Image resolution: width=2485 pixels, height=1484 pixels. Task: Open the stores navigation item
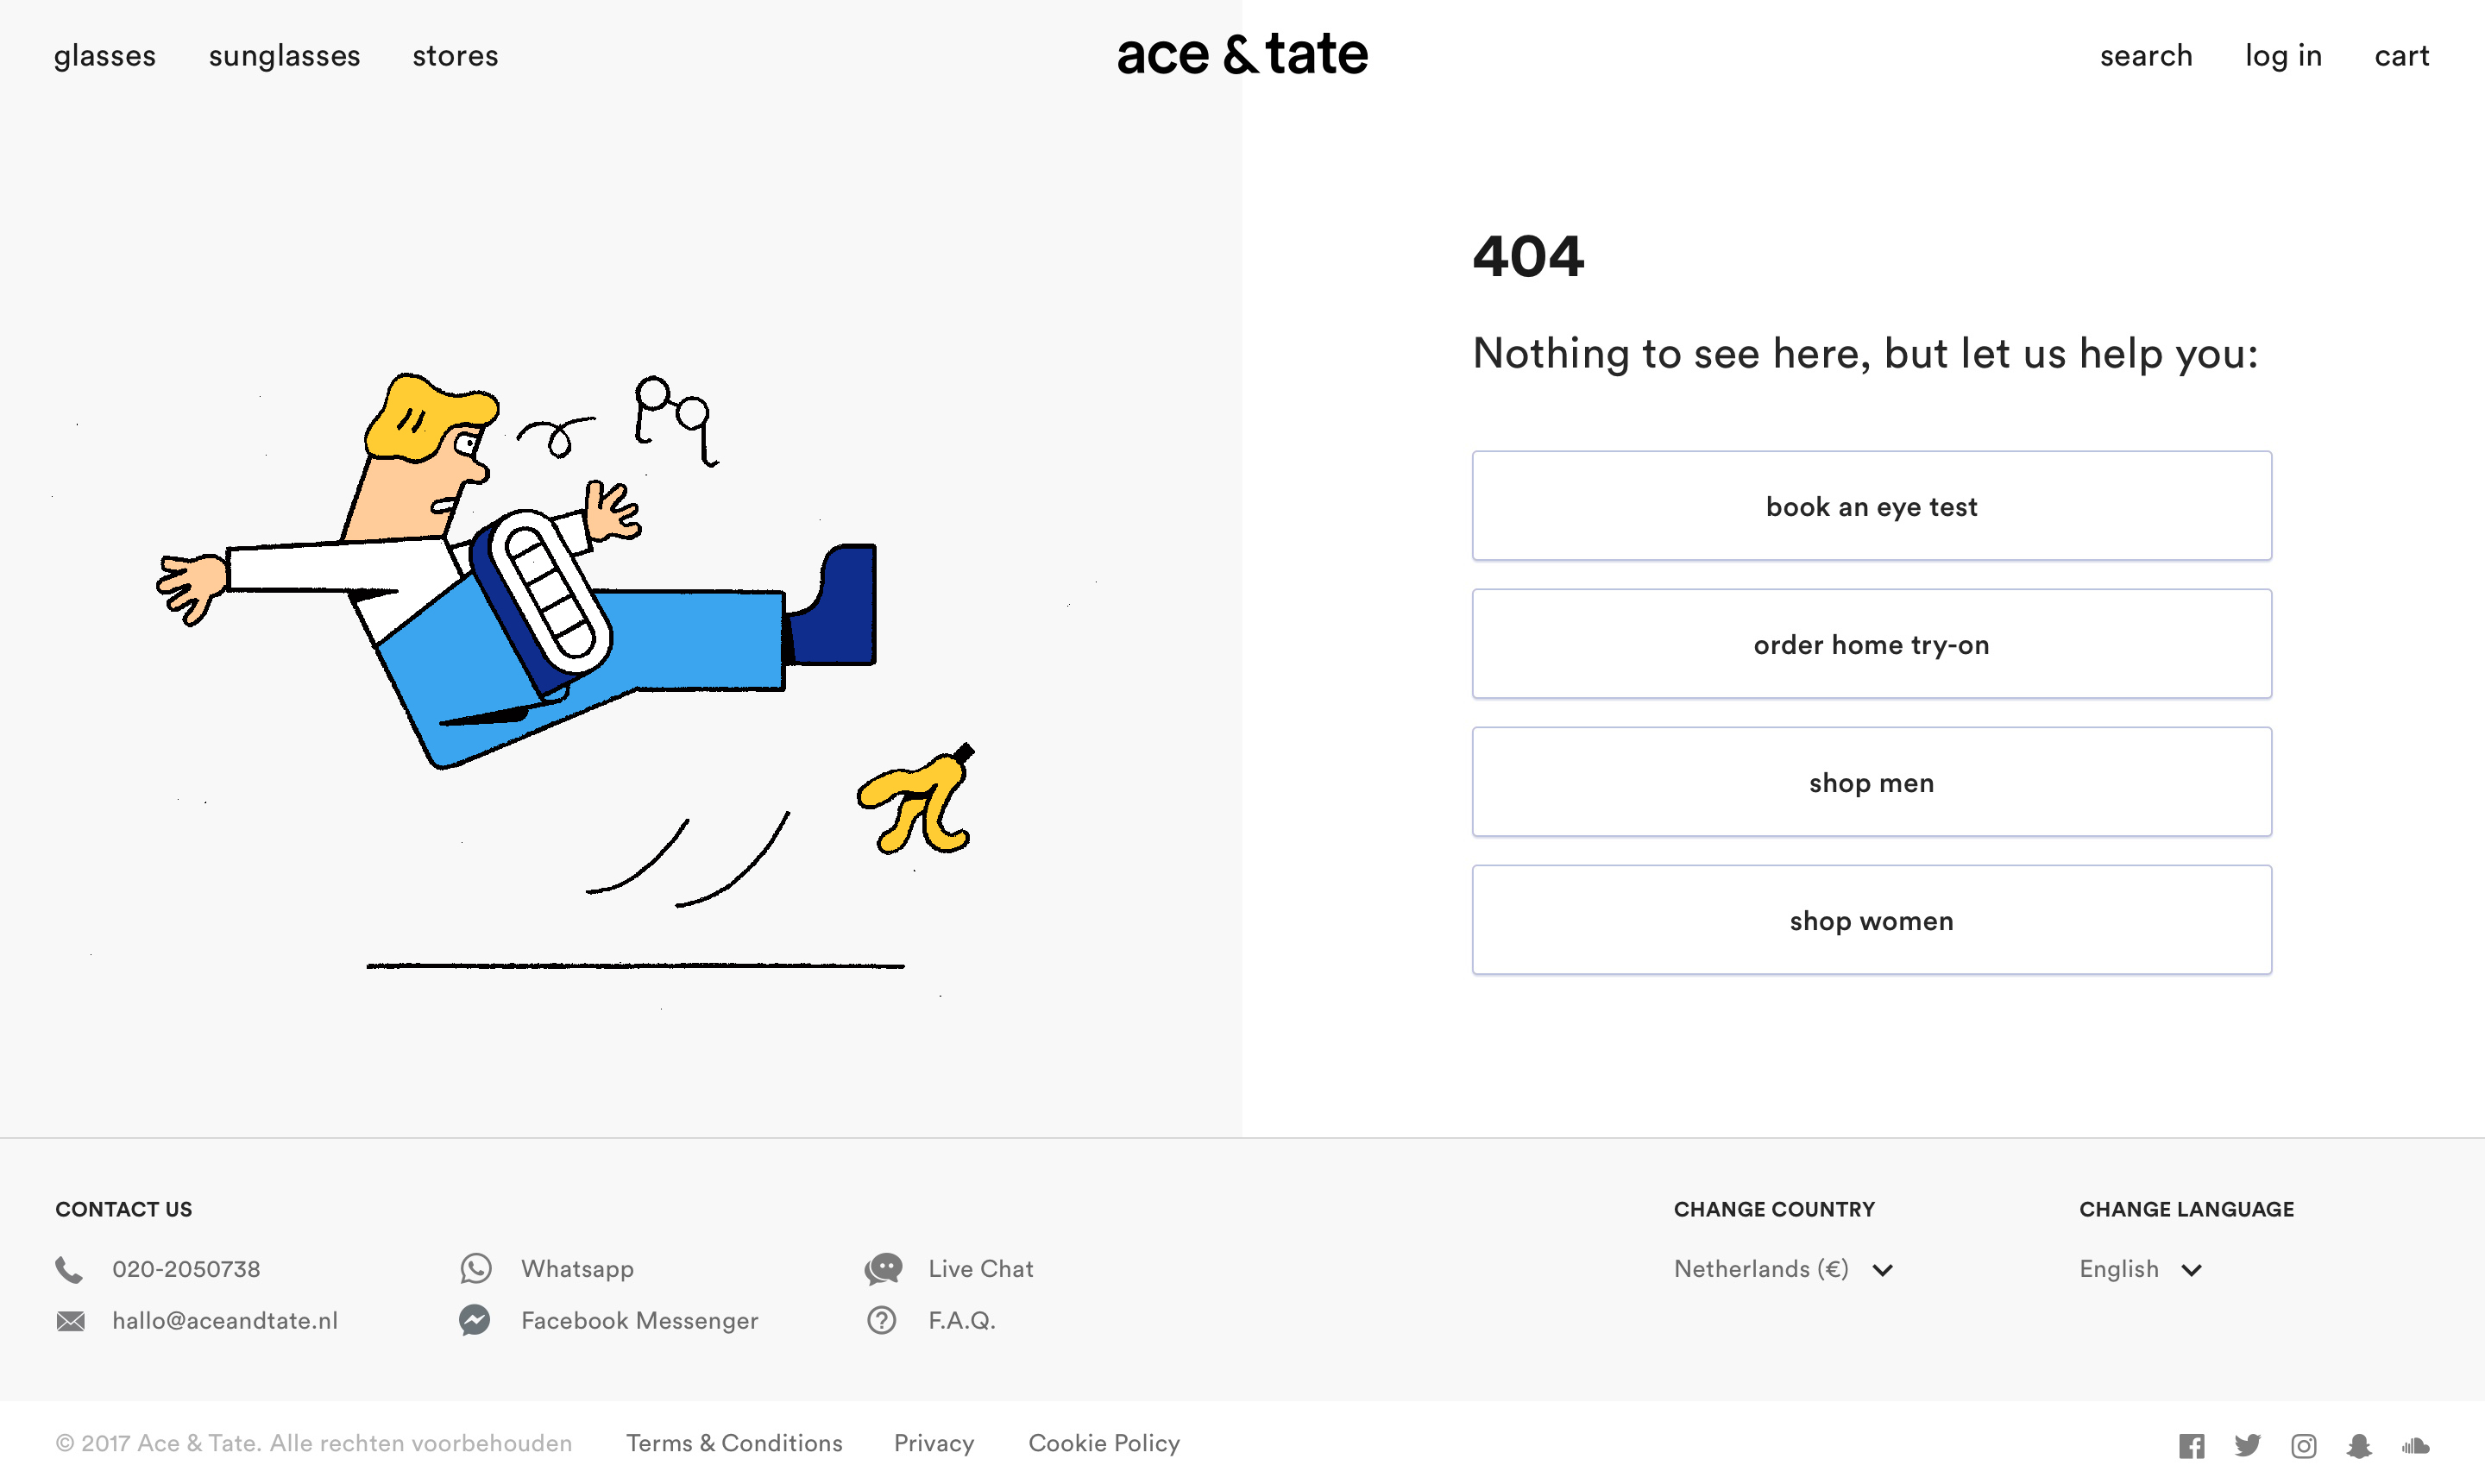tap(455, 56)
